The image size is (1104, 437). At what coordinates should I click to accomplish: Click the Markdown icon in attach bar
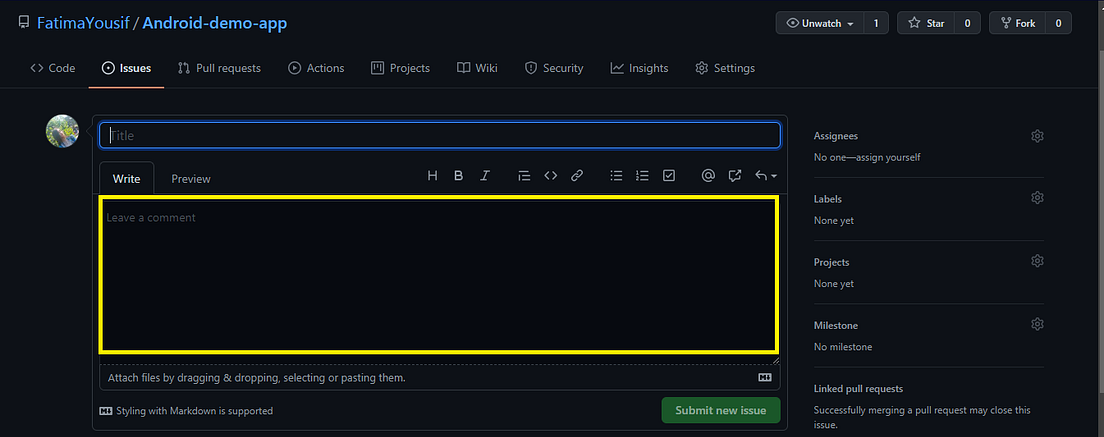click(765, 378)
